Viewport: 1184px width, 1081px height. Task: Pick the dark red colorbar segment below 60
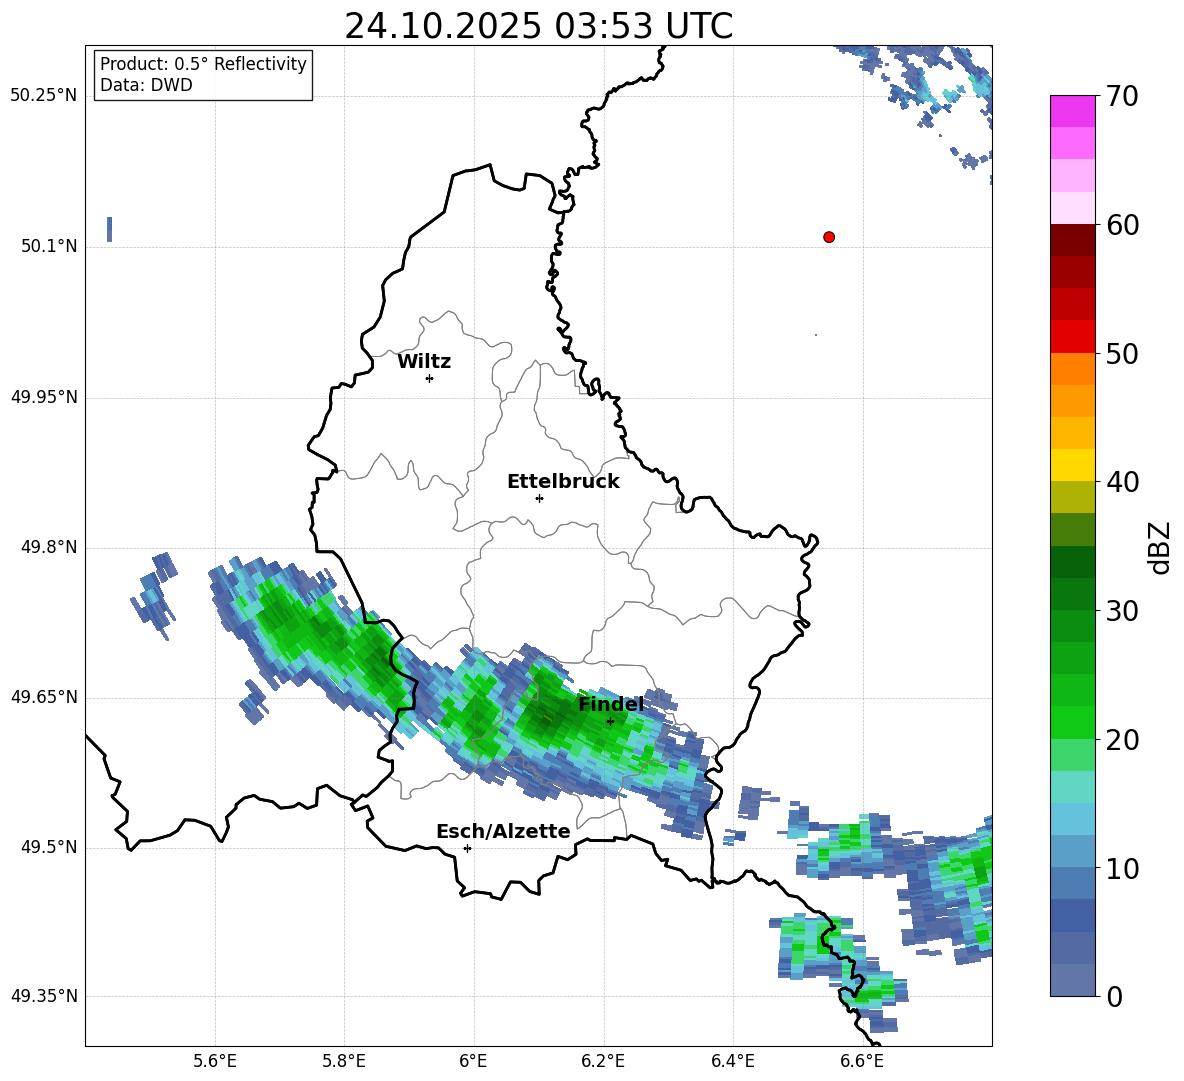click(x=1072, y=240)
